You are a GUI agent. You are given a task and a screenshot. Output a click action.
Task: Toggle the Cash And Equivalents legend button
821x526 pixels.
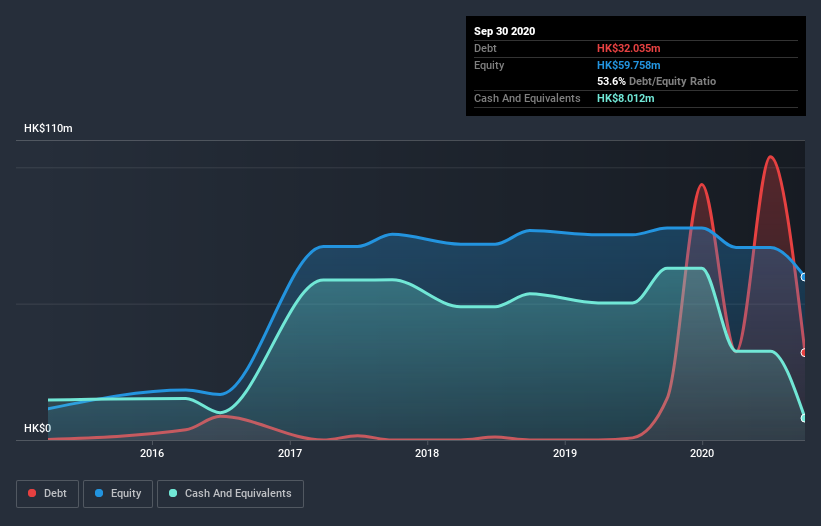(230, 494)
